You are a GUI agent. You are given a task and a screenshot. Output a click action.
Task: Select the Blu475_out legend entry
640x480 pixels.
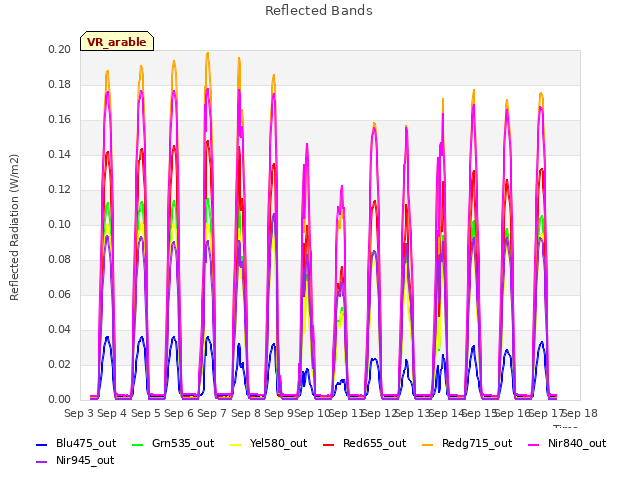(76, 444)
